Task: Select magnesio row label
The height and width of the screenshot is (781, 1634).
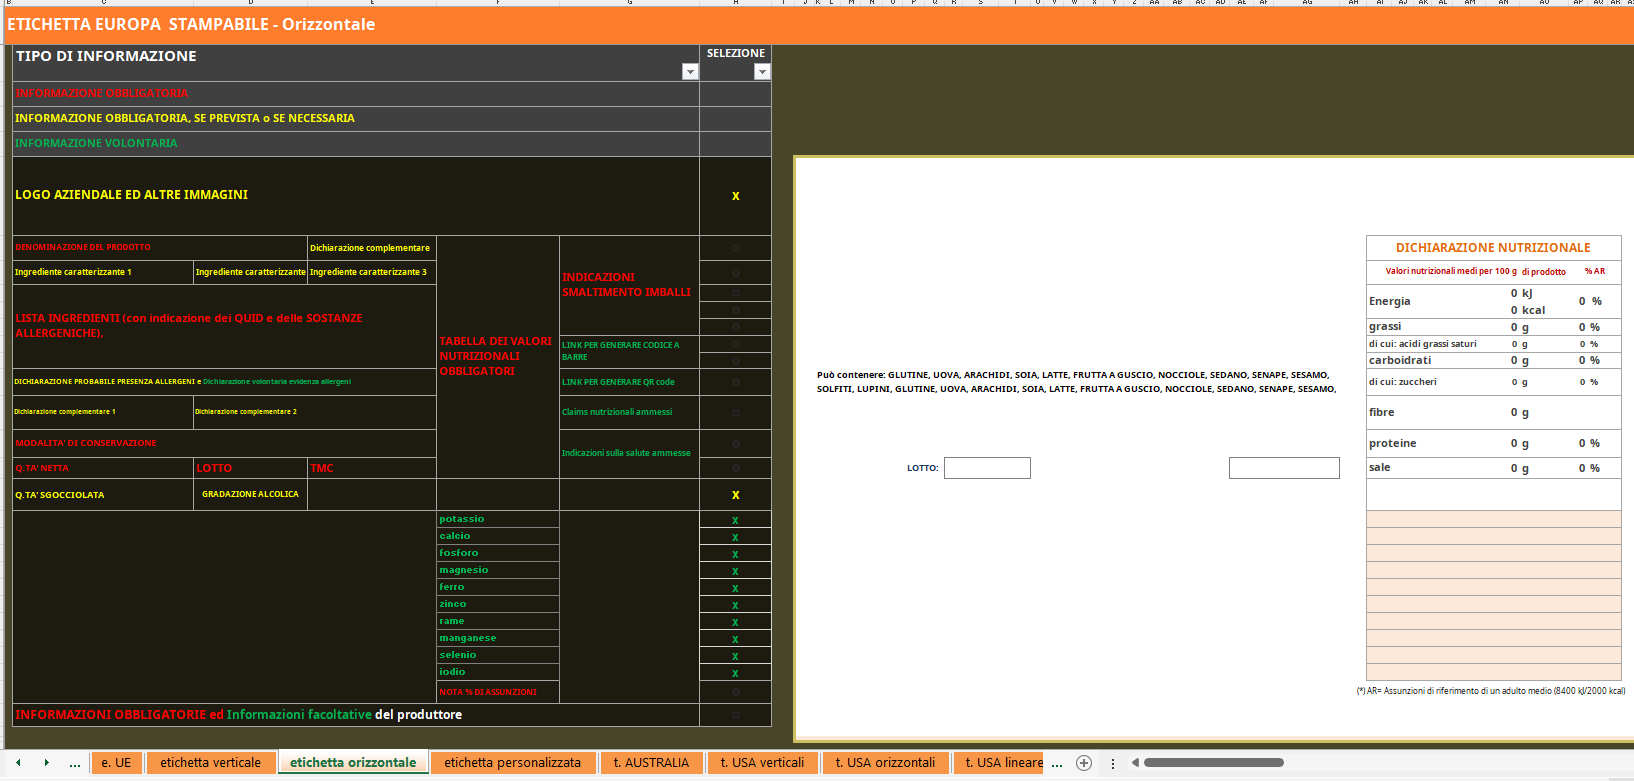Action: (x=498, y=571)
